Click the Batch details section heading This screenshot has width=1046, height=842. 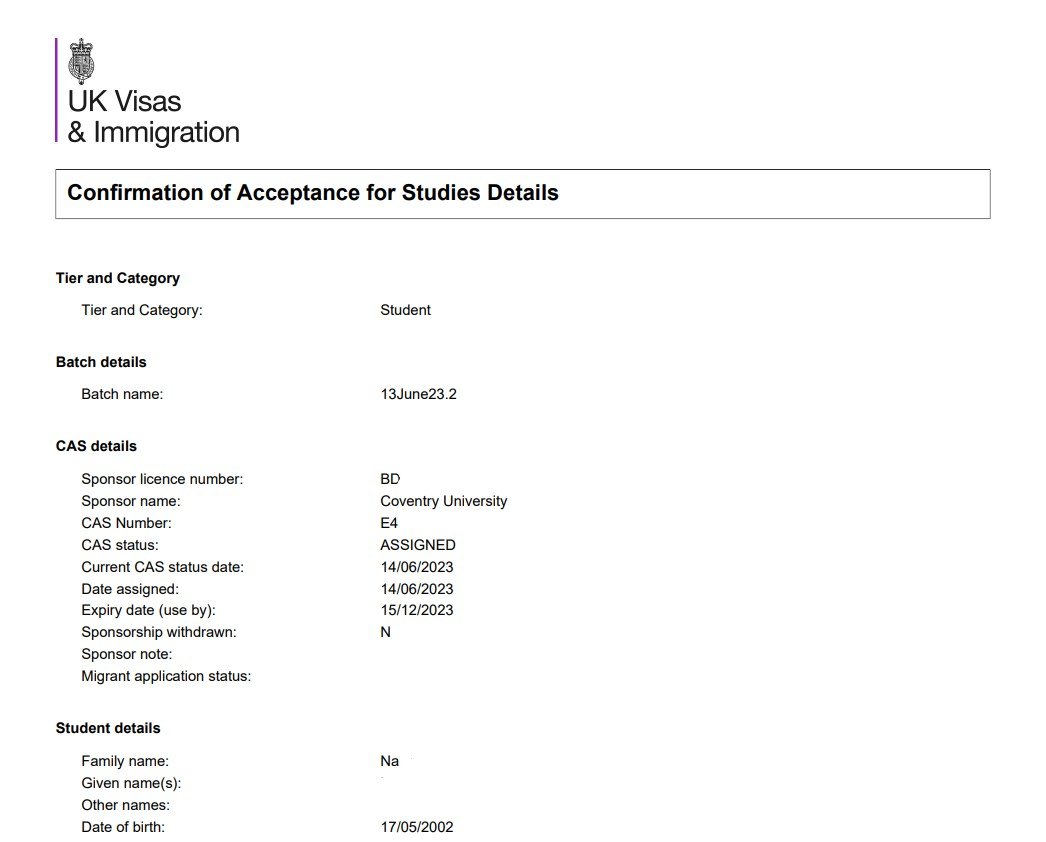click(x=101, y=362)
